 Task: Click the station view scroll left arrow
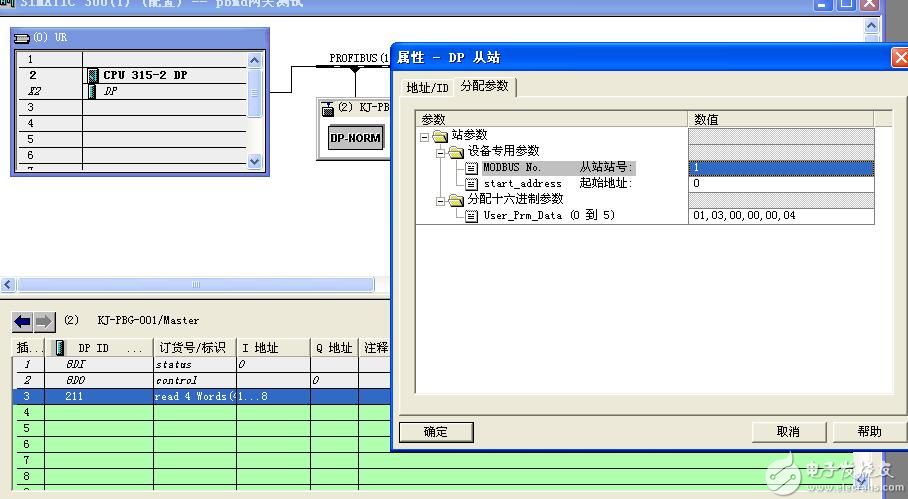tap(8, 285)
